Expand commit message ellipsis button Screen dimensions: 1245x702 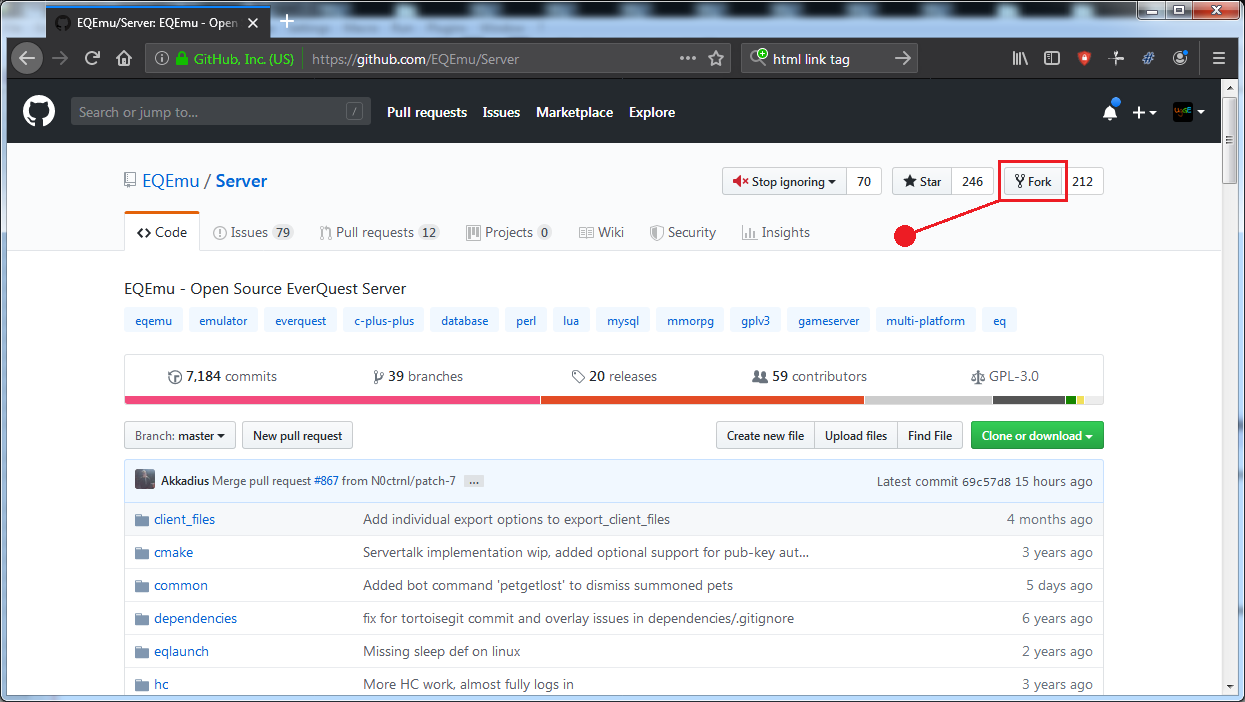tap(474, 481)
